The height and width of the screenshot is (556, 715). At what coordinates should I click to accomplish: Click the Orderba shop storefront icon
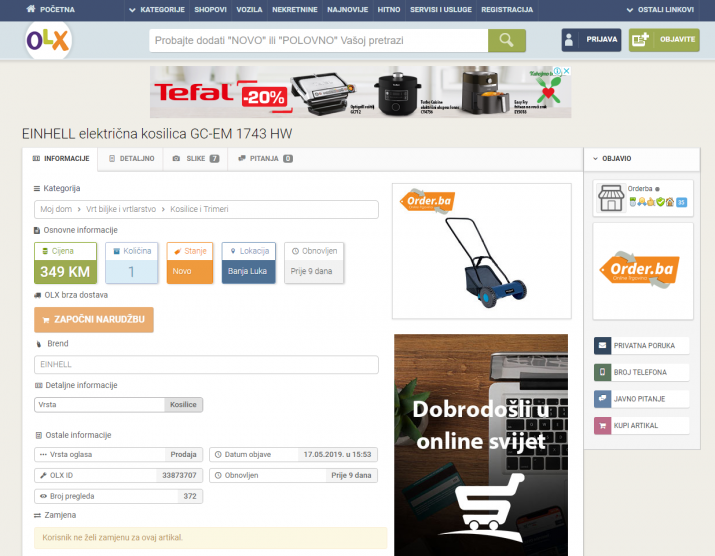pyautogui.click(x=610, y=199)
